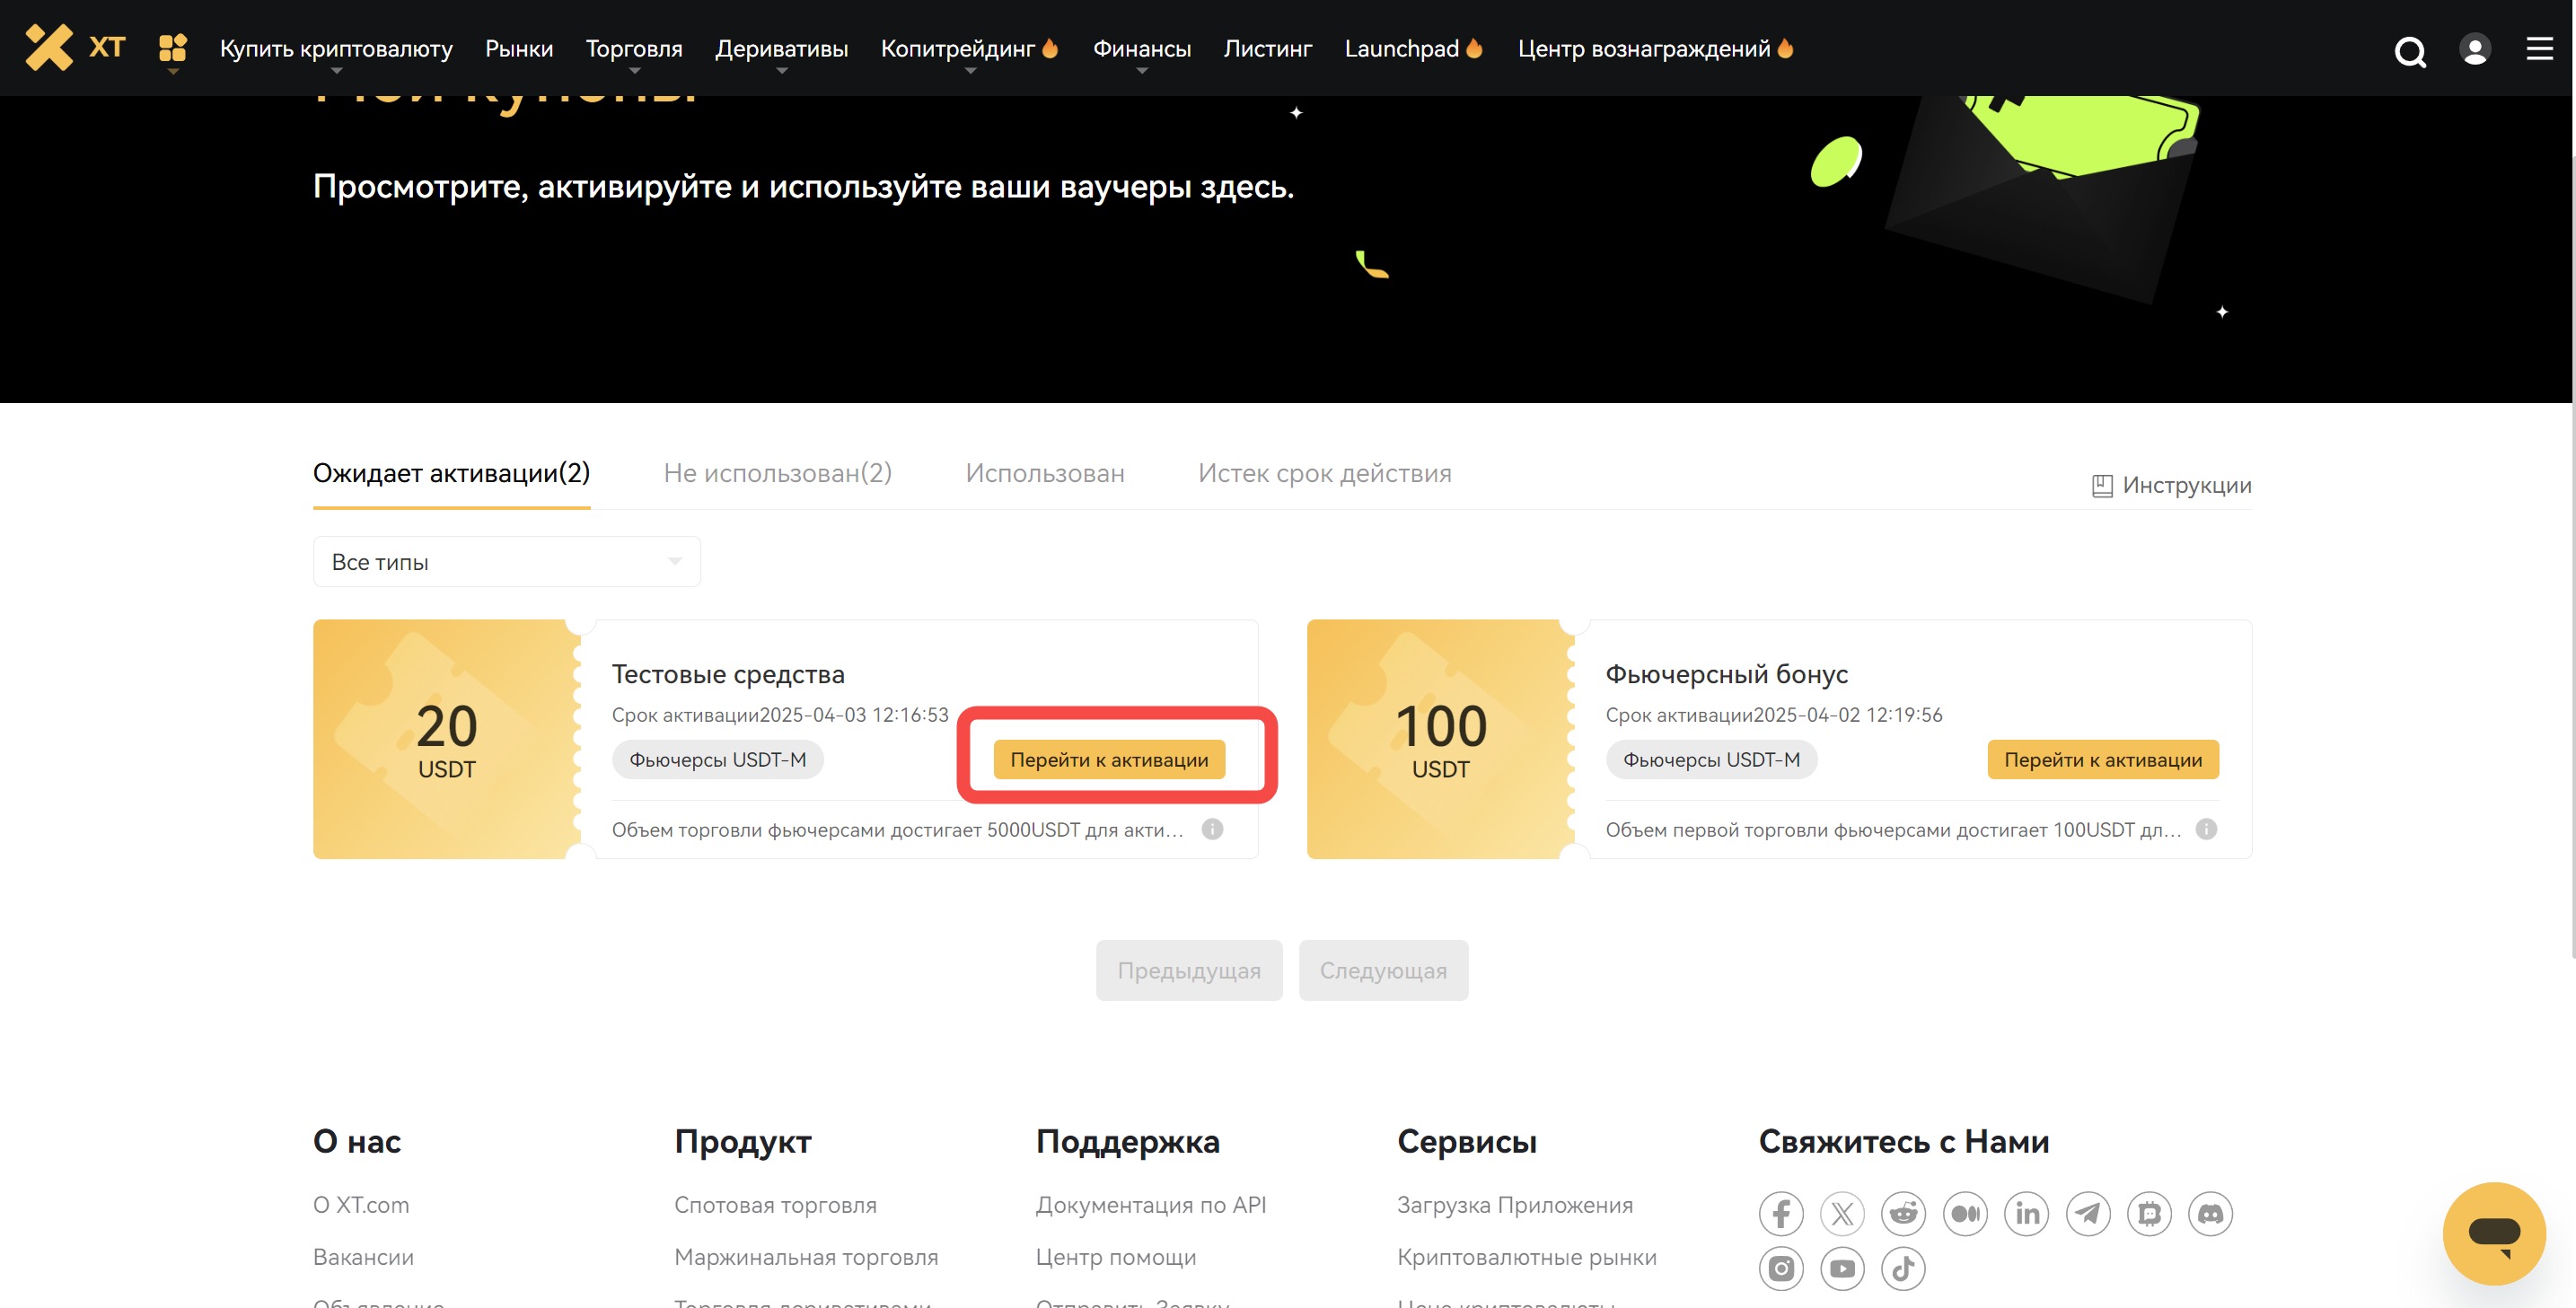Click the apps grid icon beside the XT logo
Viewport: 2576px width, 1308px height.
point(173,48)
